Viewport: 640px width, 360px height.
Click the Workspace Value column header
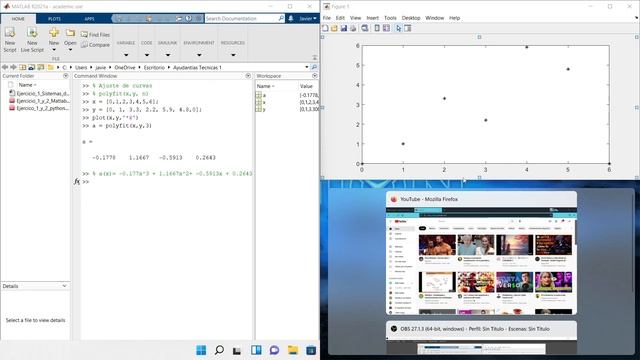(x=306, y=86)
